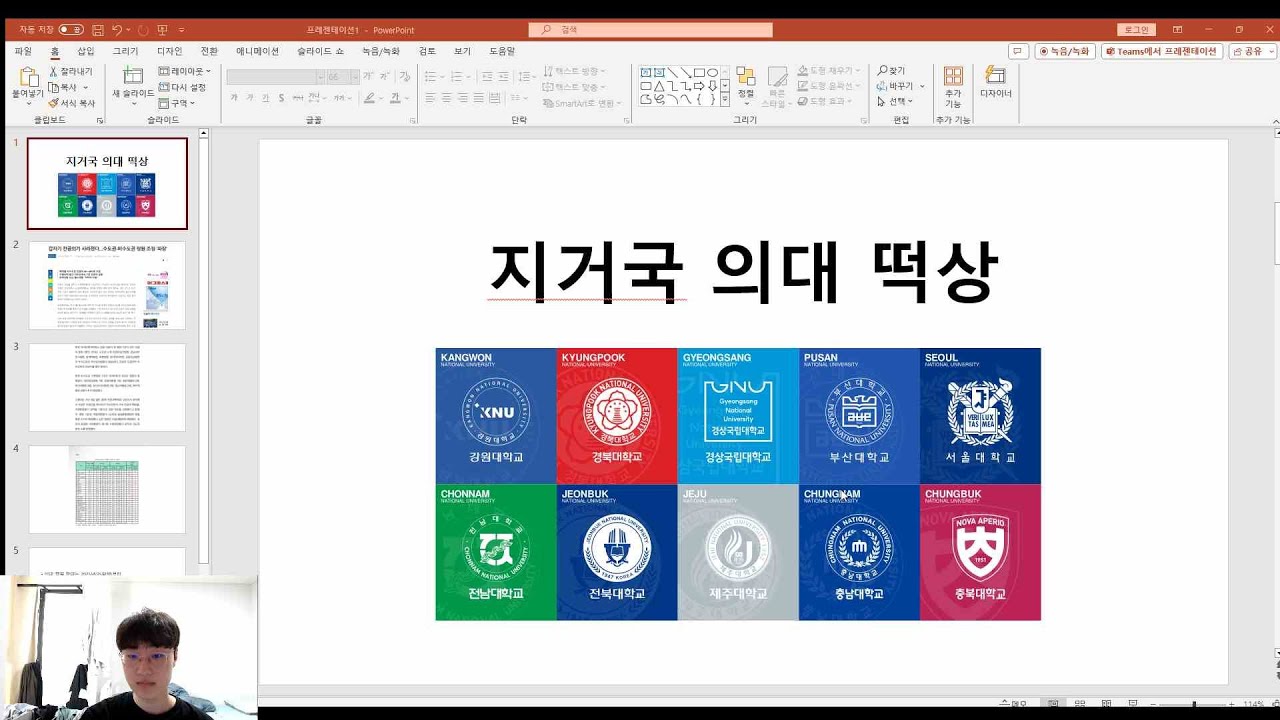The height and width of the screenshot is (720, 1280).
Task: Click the 녹음/녹화 (Record) button
Action: tap(1065, 51)
